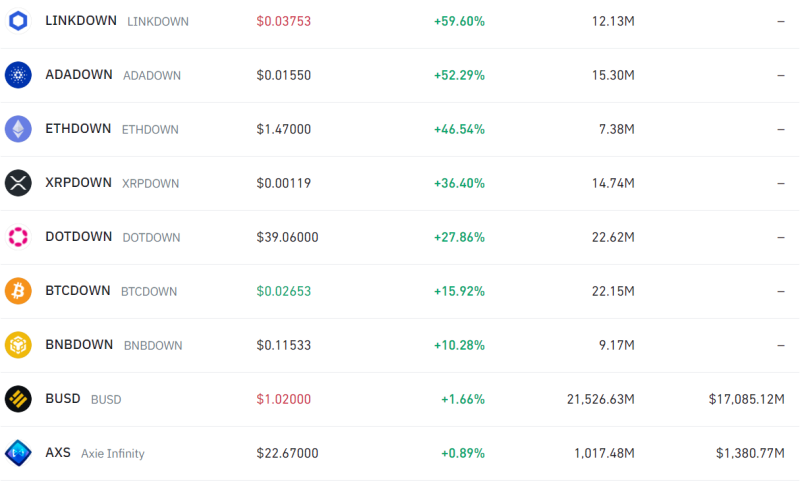This screenshot has height=484, width=800.
Task: Click the gray DOTDOWN ticker label
Action: pos(151,238)
